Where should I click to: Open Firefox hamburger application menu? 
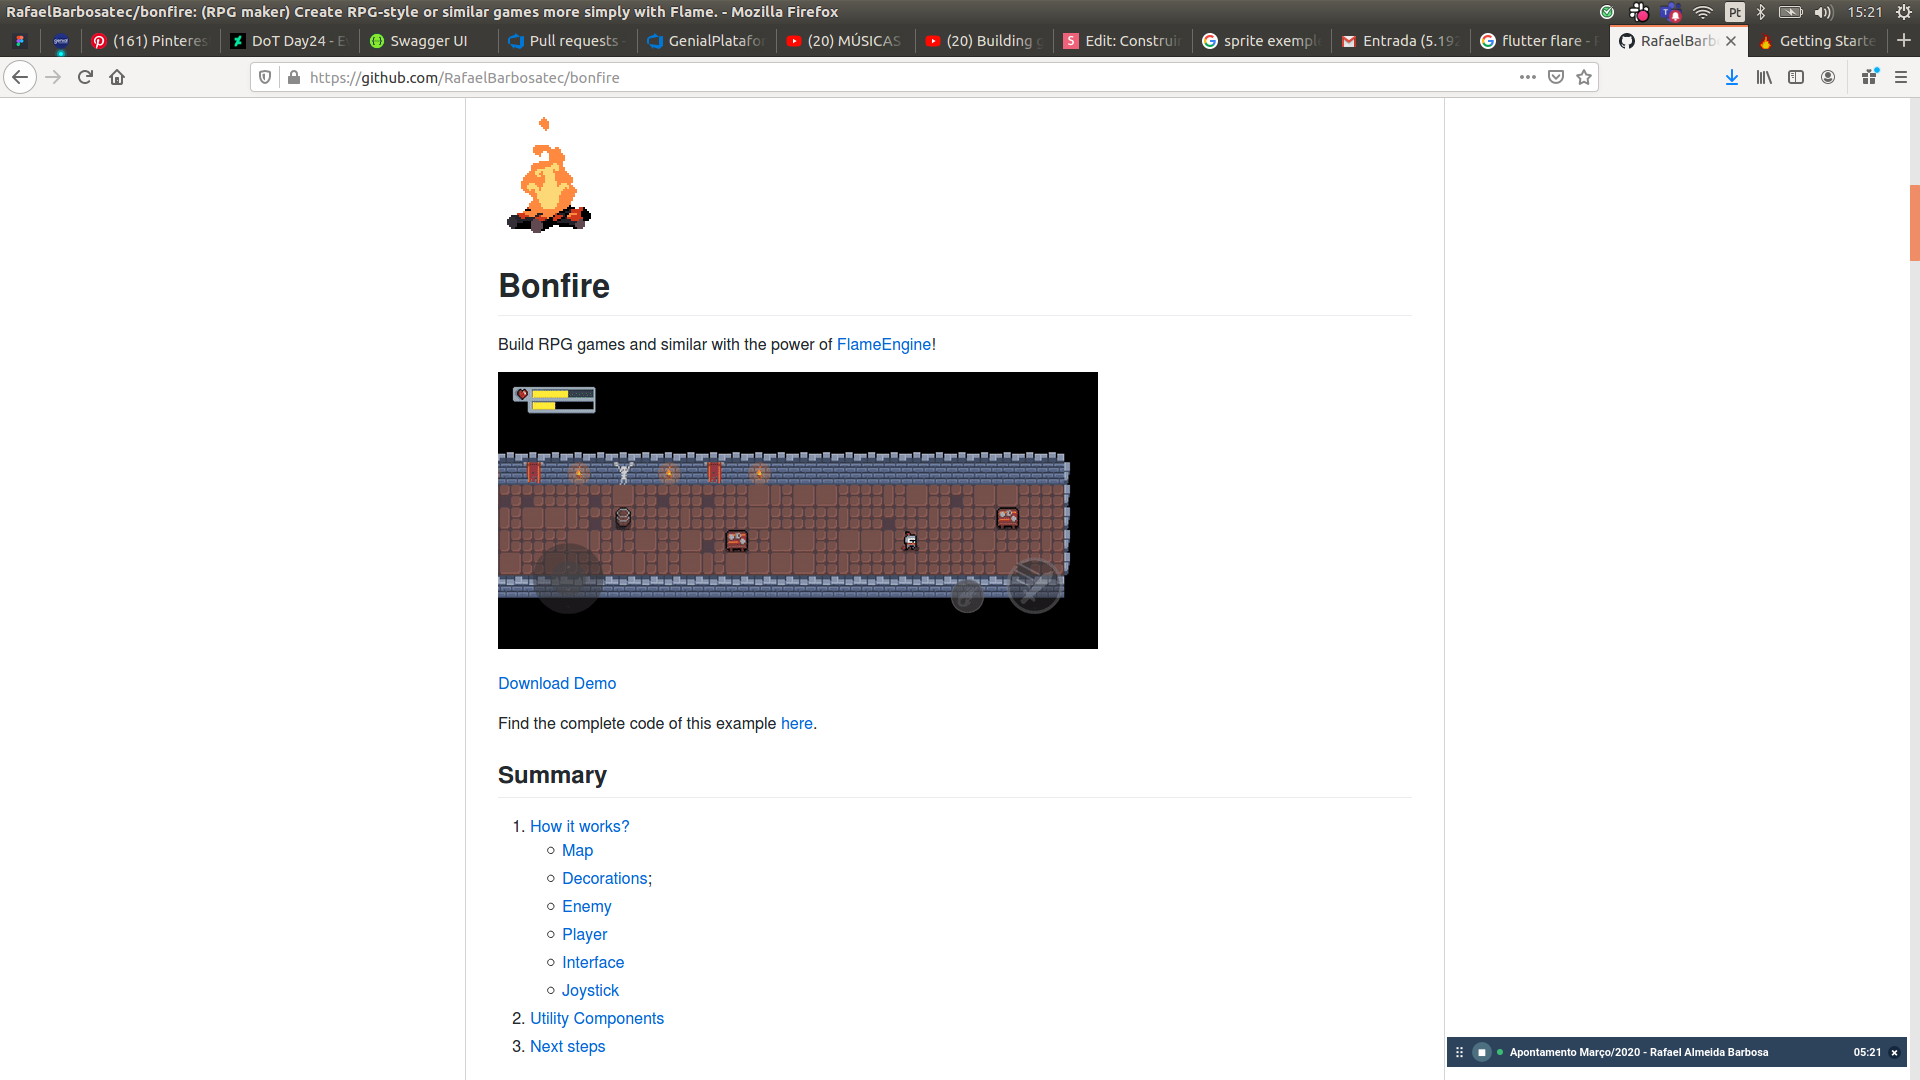coord(1901,77)
